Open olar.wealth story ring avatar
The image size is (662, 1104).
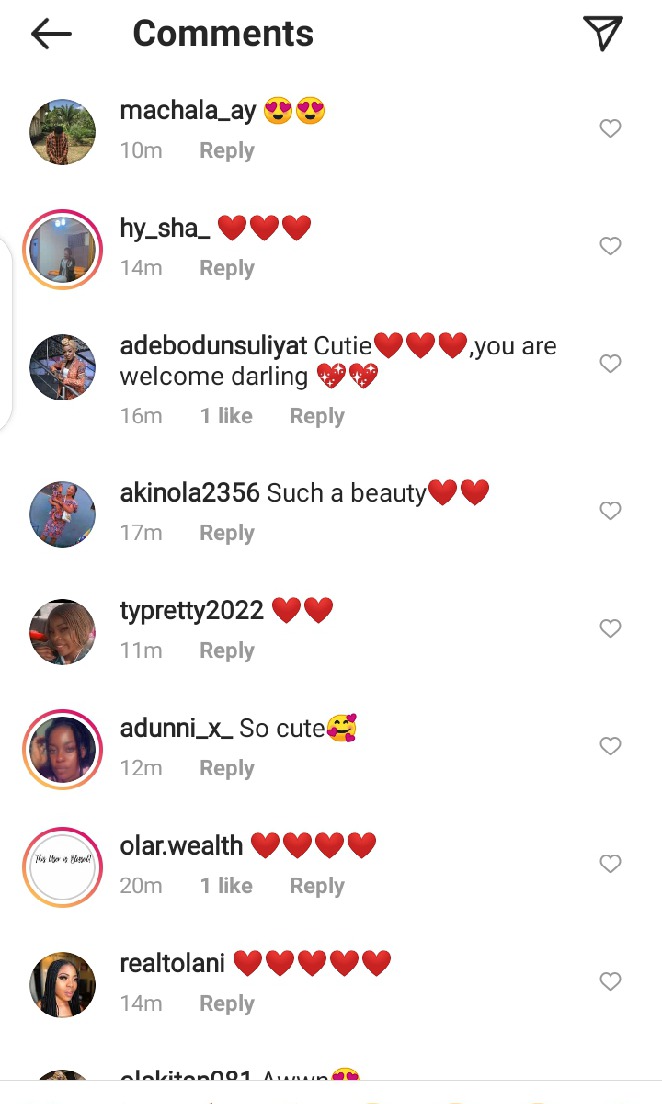click(63, 867)
